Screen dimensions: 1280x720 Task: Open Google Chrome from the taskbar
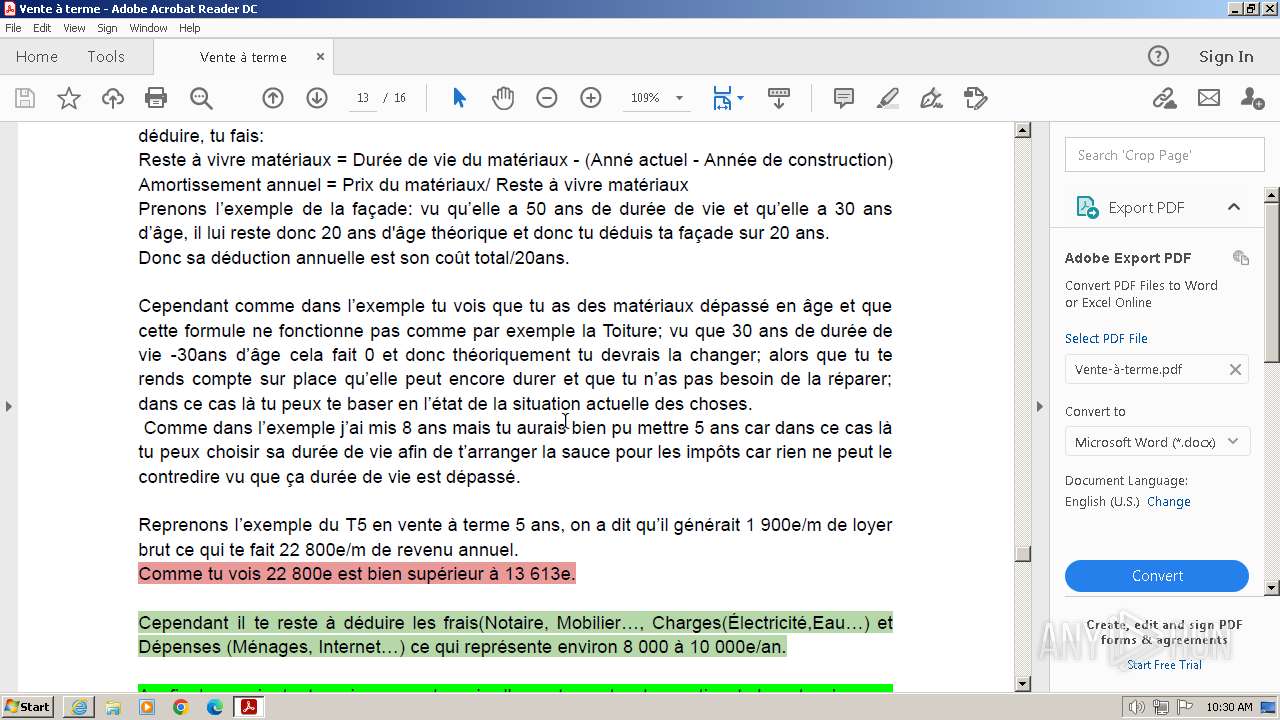[x=180, y=707]
